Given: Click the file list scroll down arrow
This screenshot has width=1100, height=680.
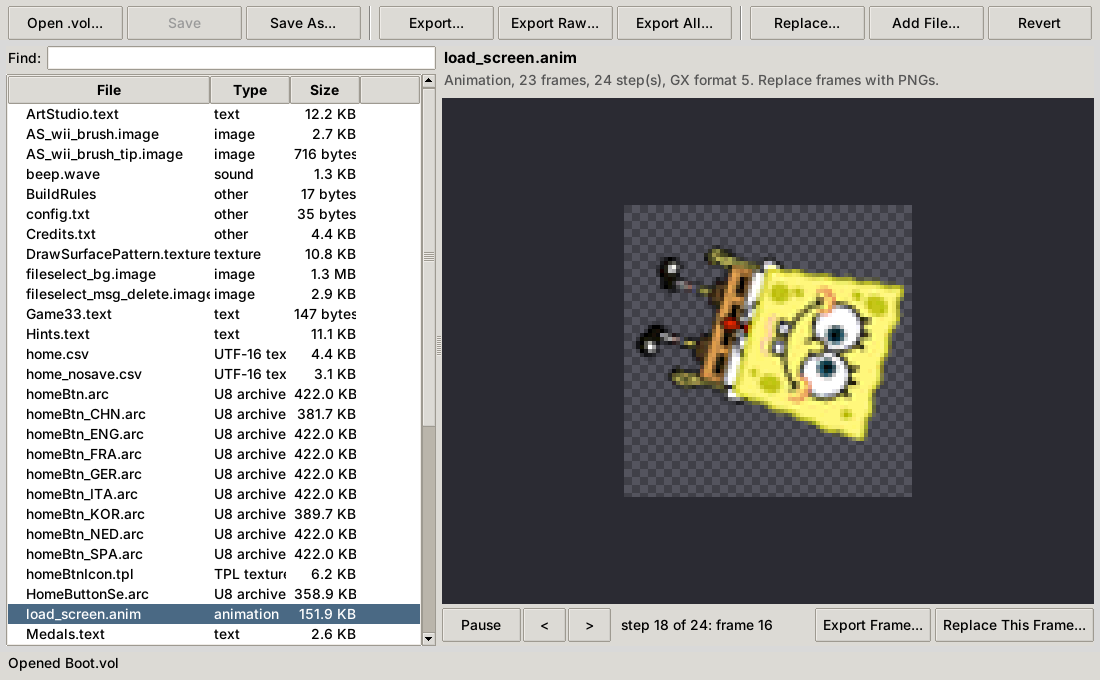Looking at the screenshot, I should click(429, 639).
